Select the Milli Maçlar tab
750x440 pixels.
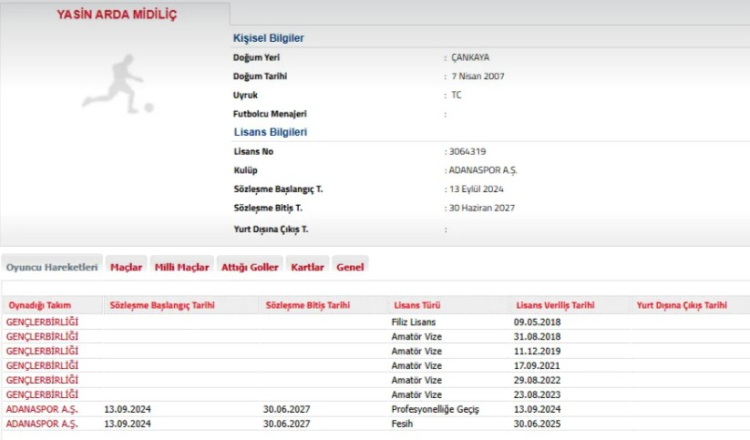(x=181, y=267)
